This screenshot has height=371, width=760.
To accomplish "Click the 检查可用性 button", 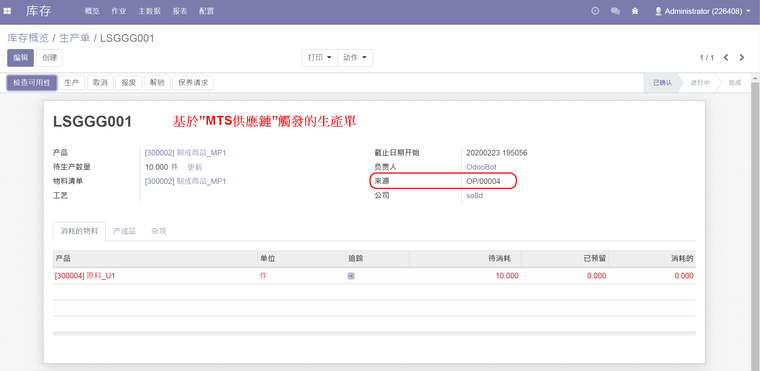I will tap(32, 83).
